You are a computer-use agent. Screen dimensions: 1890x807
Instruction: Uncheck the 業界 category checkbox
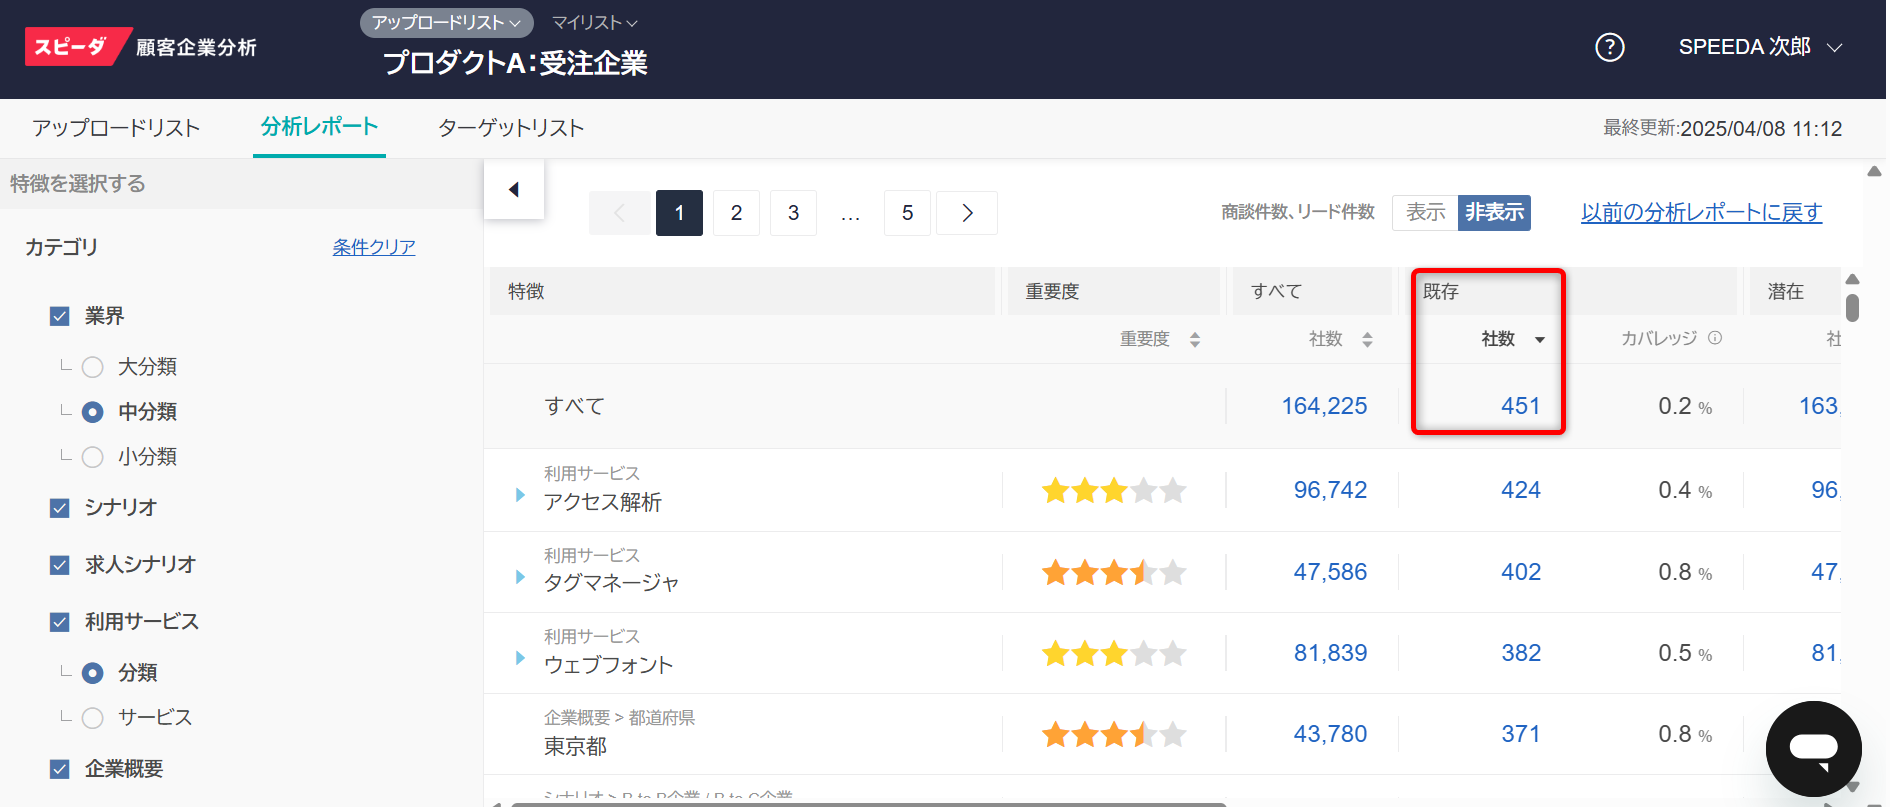(60, 317)
